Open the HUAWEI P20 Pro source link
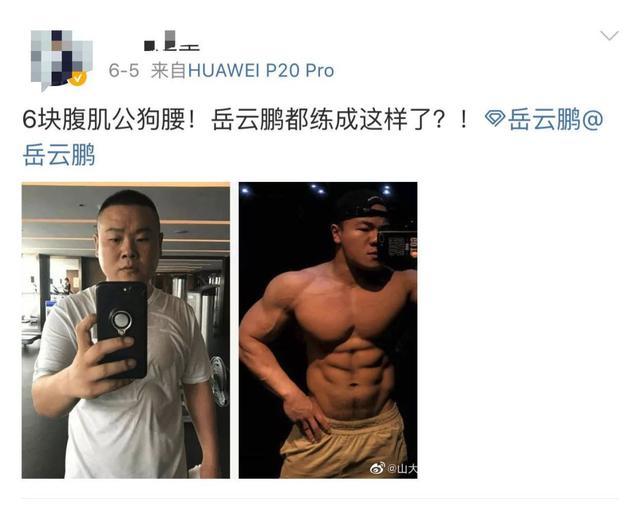This screenshot has height=505, width=640. pos(261,71)
